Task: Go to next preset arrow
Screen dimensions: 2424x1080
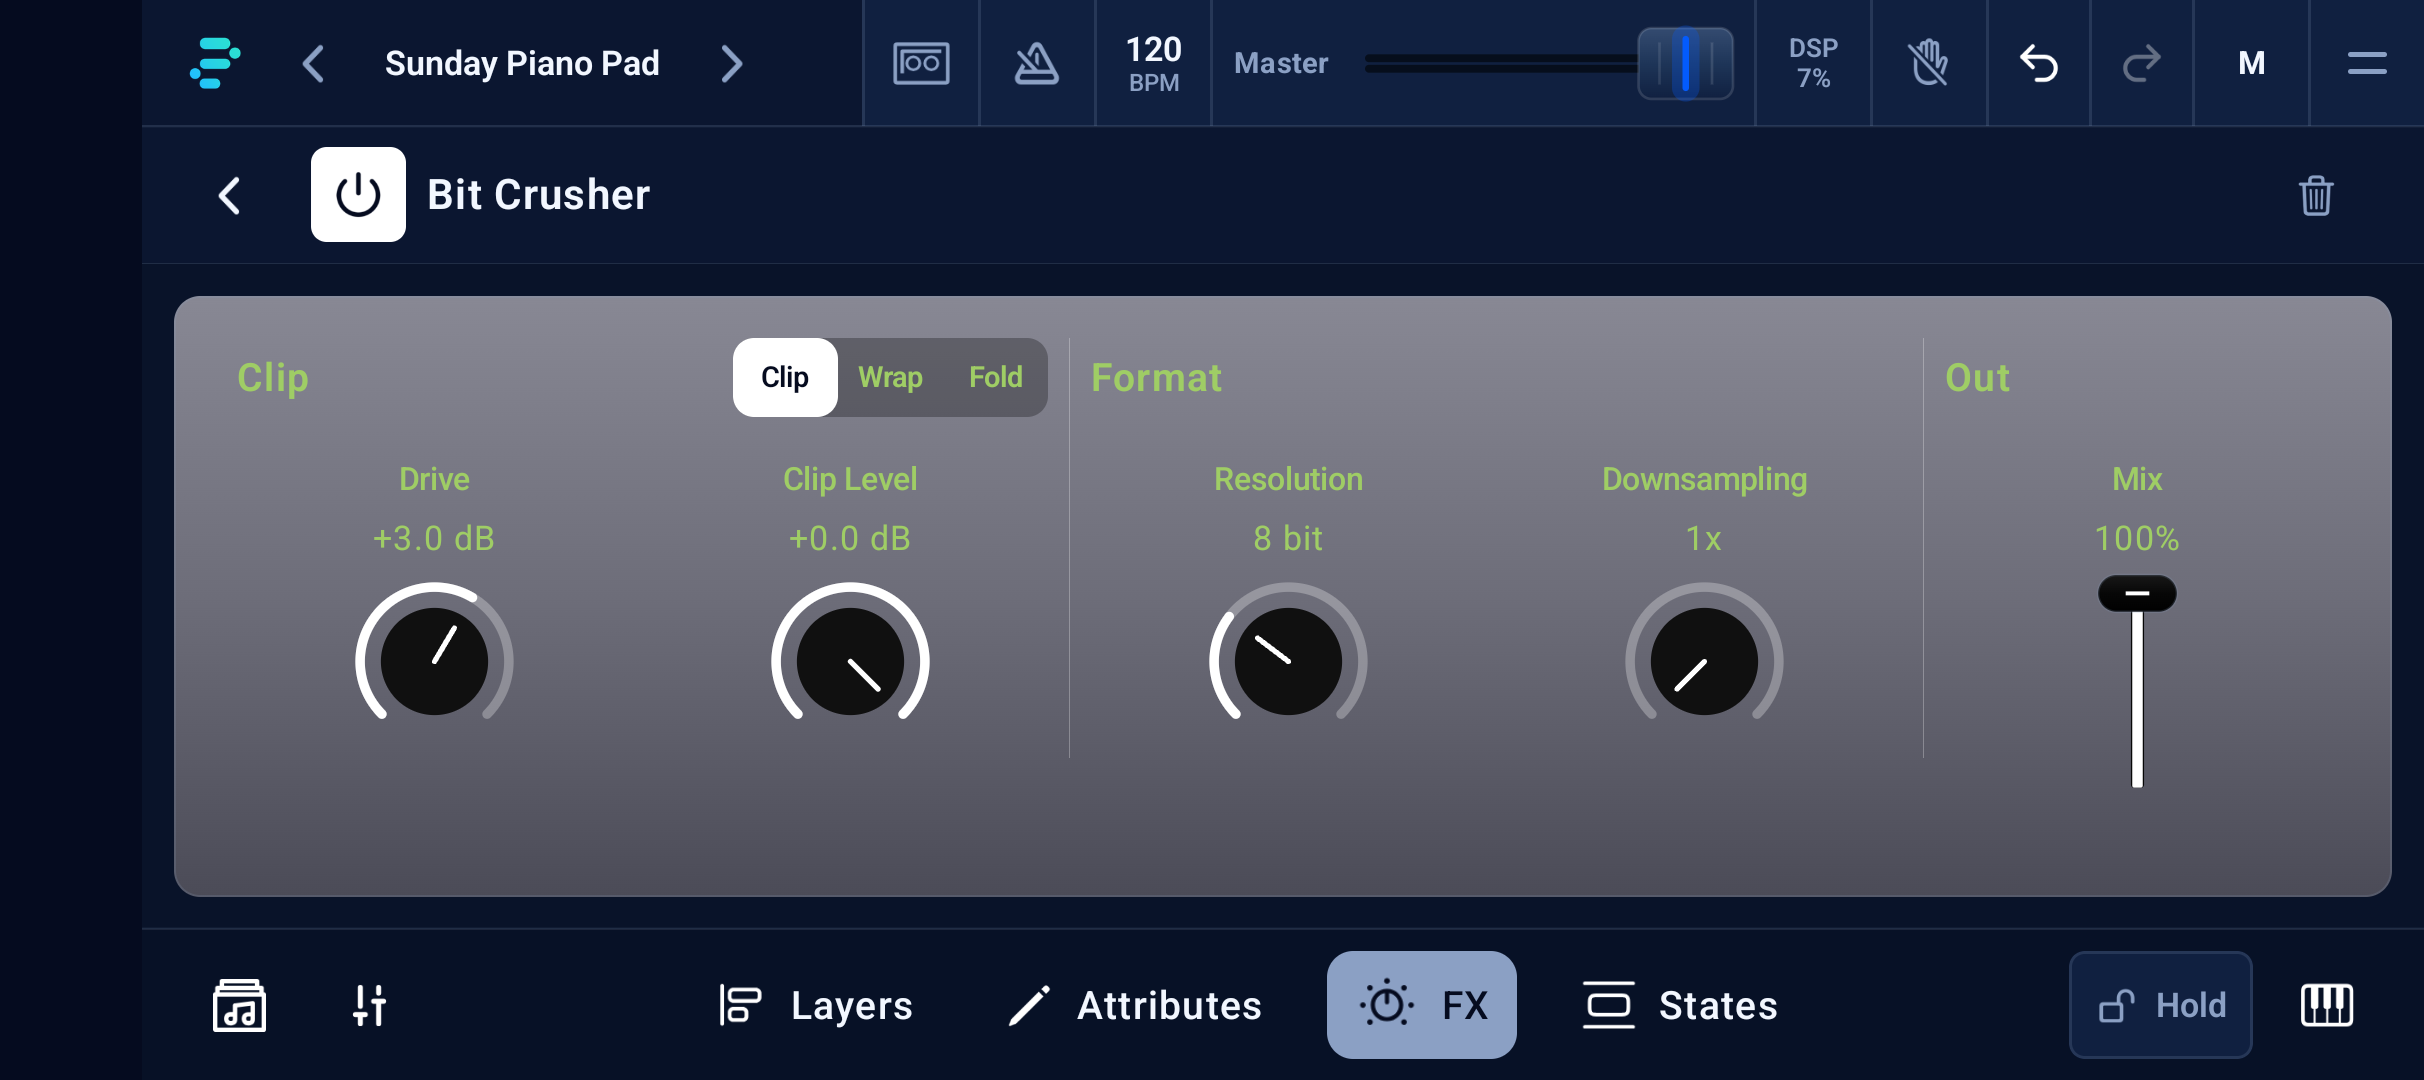Action: [732, 64]
